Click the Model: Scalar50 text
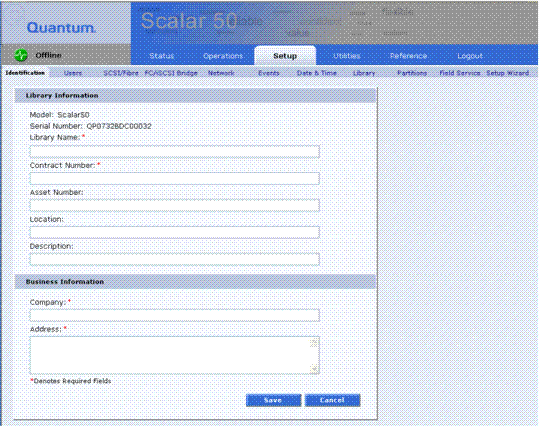The width and height of the screenshot is (539, 426). point(59,115)
